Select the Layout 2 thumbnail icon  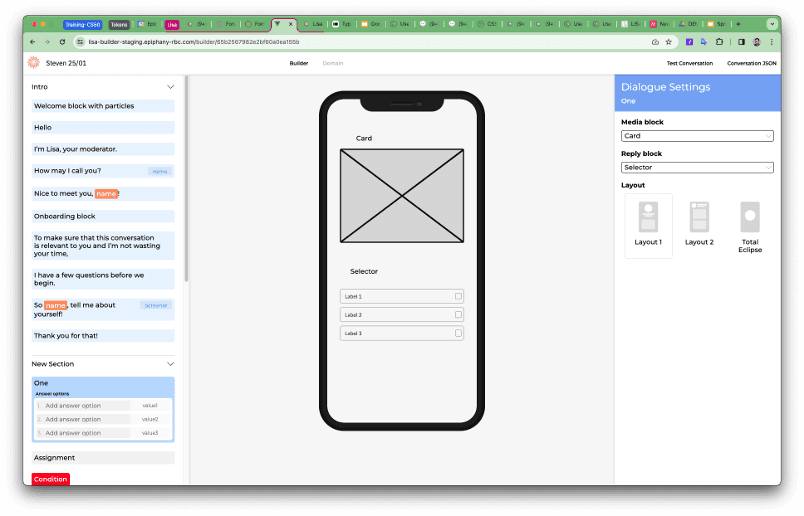pos(699,216)
